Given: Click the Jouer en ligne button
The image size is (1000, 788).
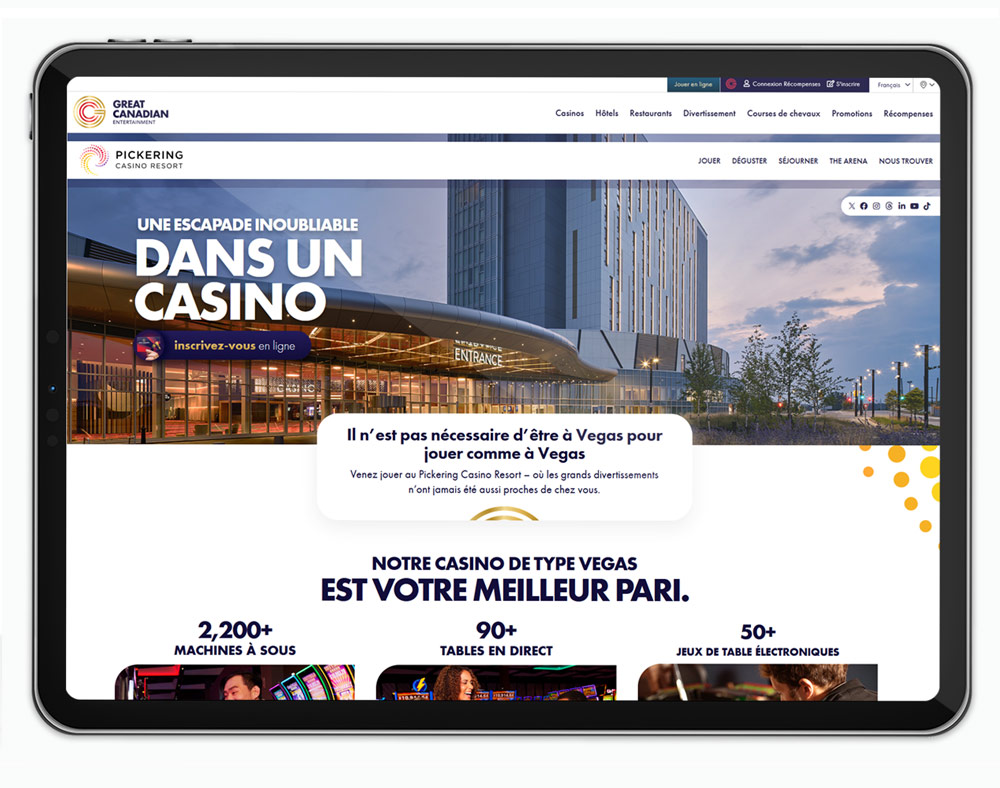Looking at the screenshot, I should pos(693,84).
